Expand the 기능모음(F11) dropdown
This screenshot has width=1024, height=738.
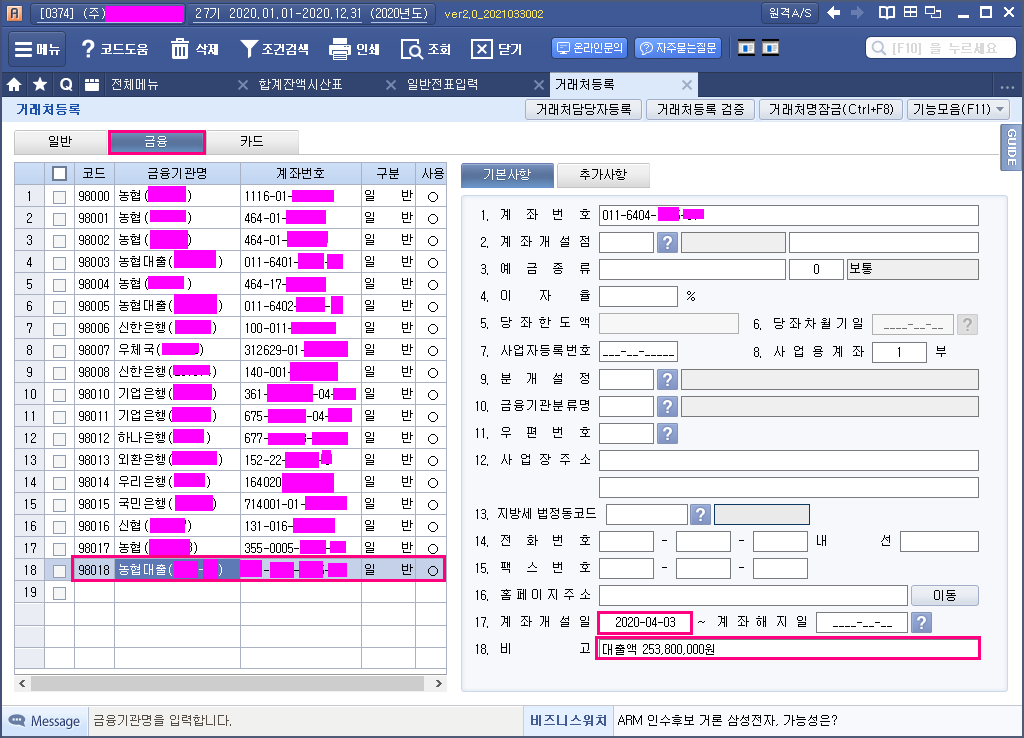click(958, 109)
